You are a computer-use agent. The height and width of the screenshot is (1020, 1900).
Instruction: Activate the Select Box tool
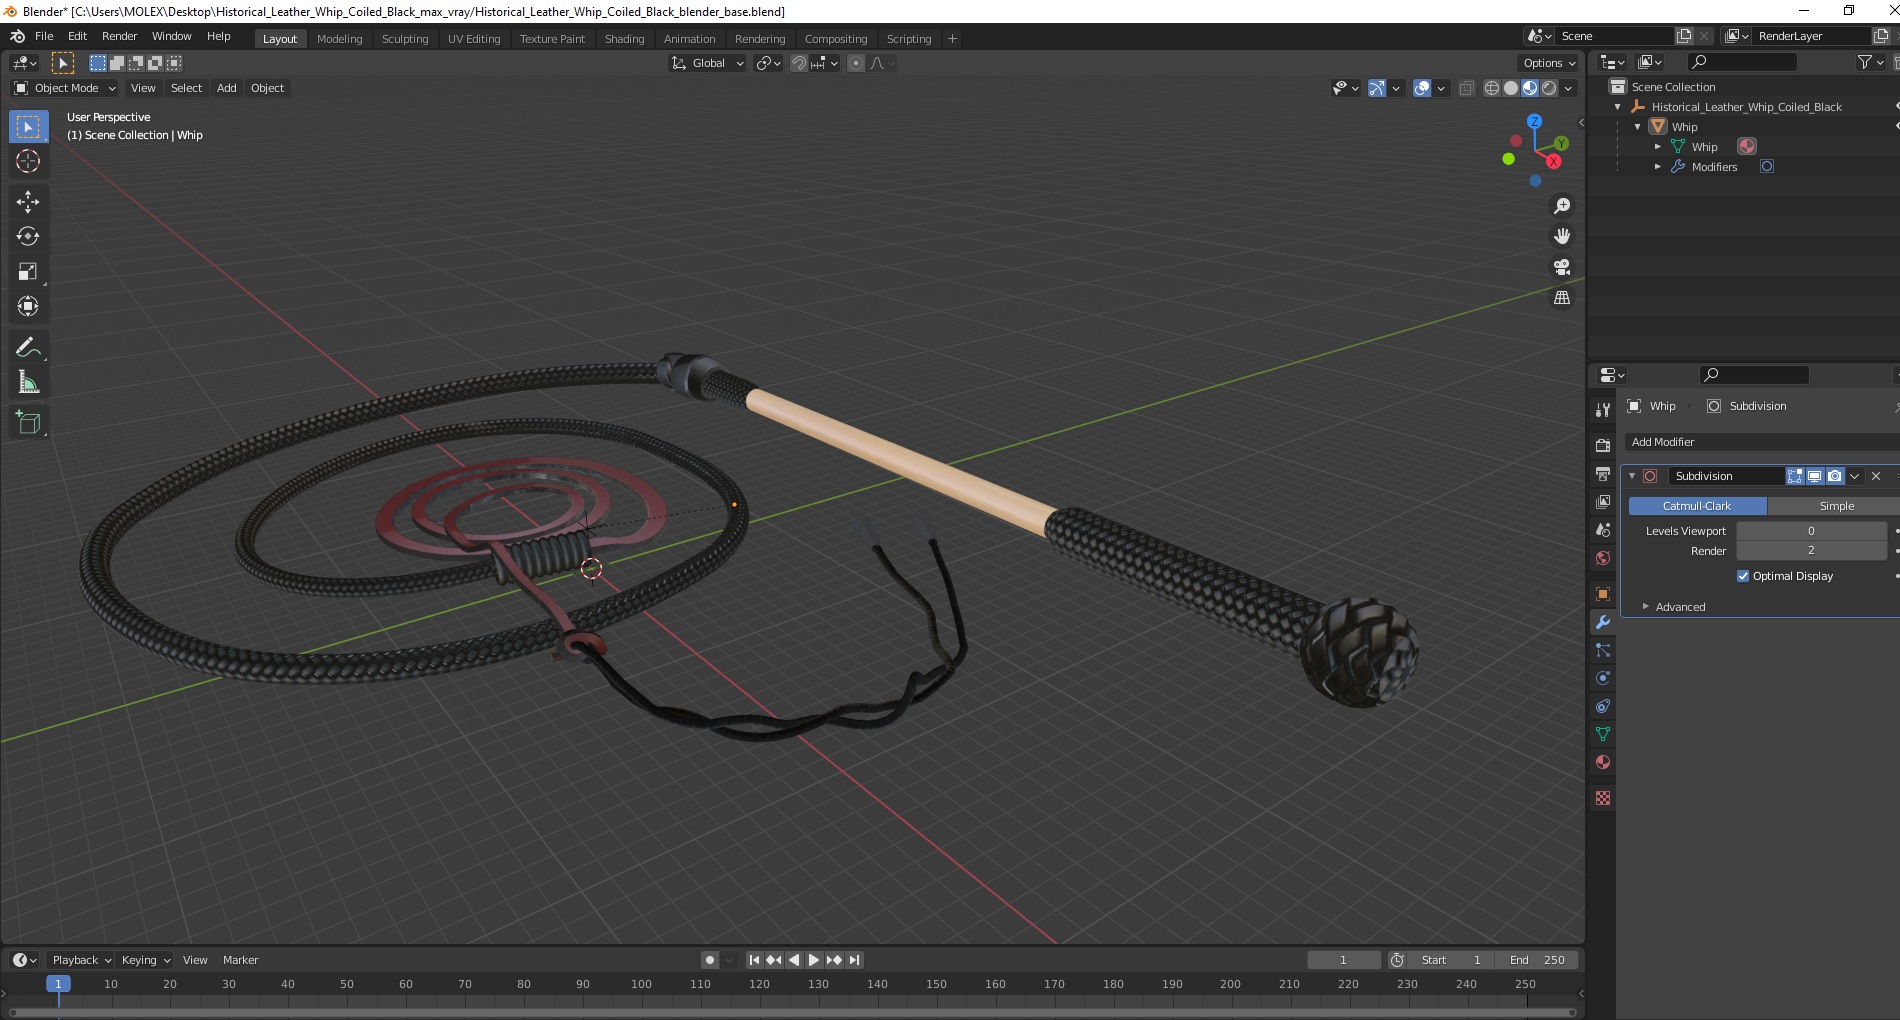[28, 126]
